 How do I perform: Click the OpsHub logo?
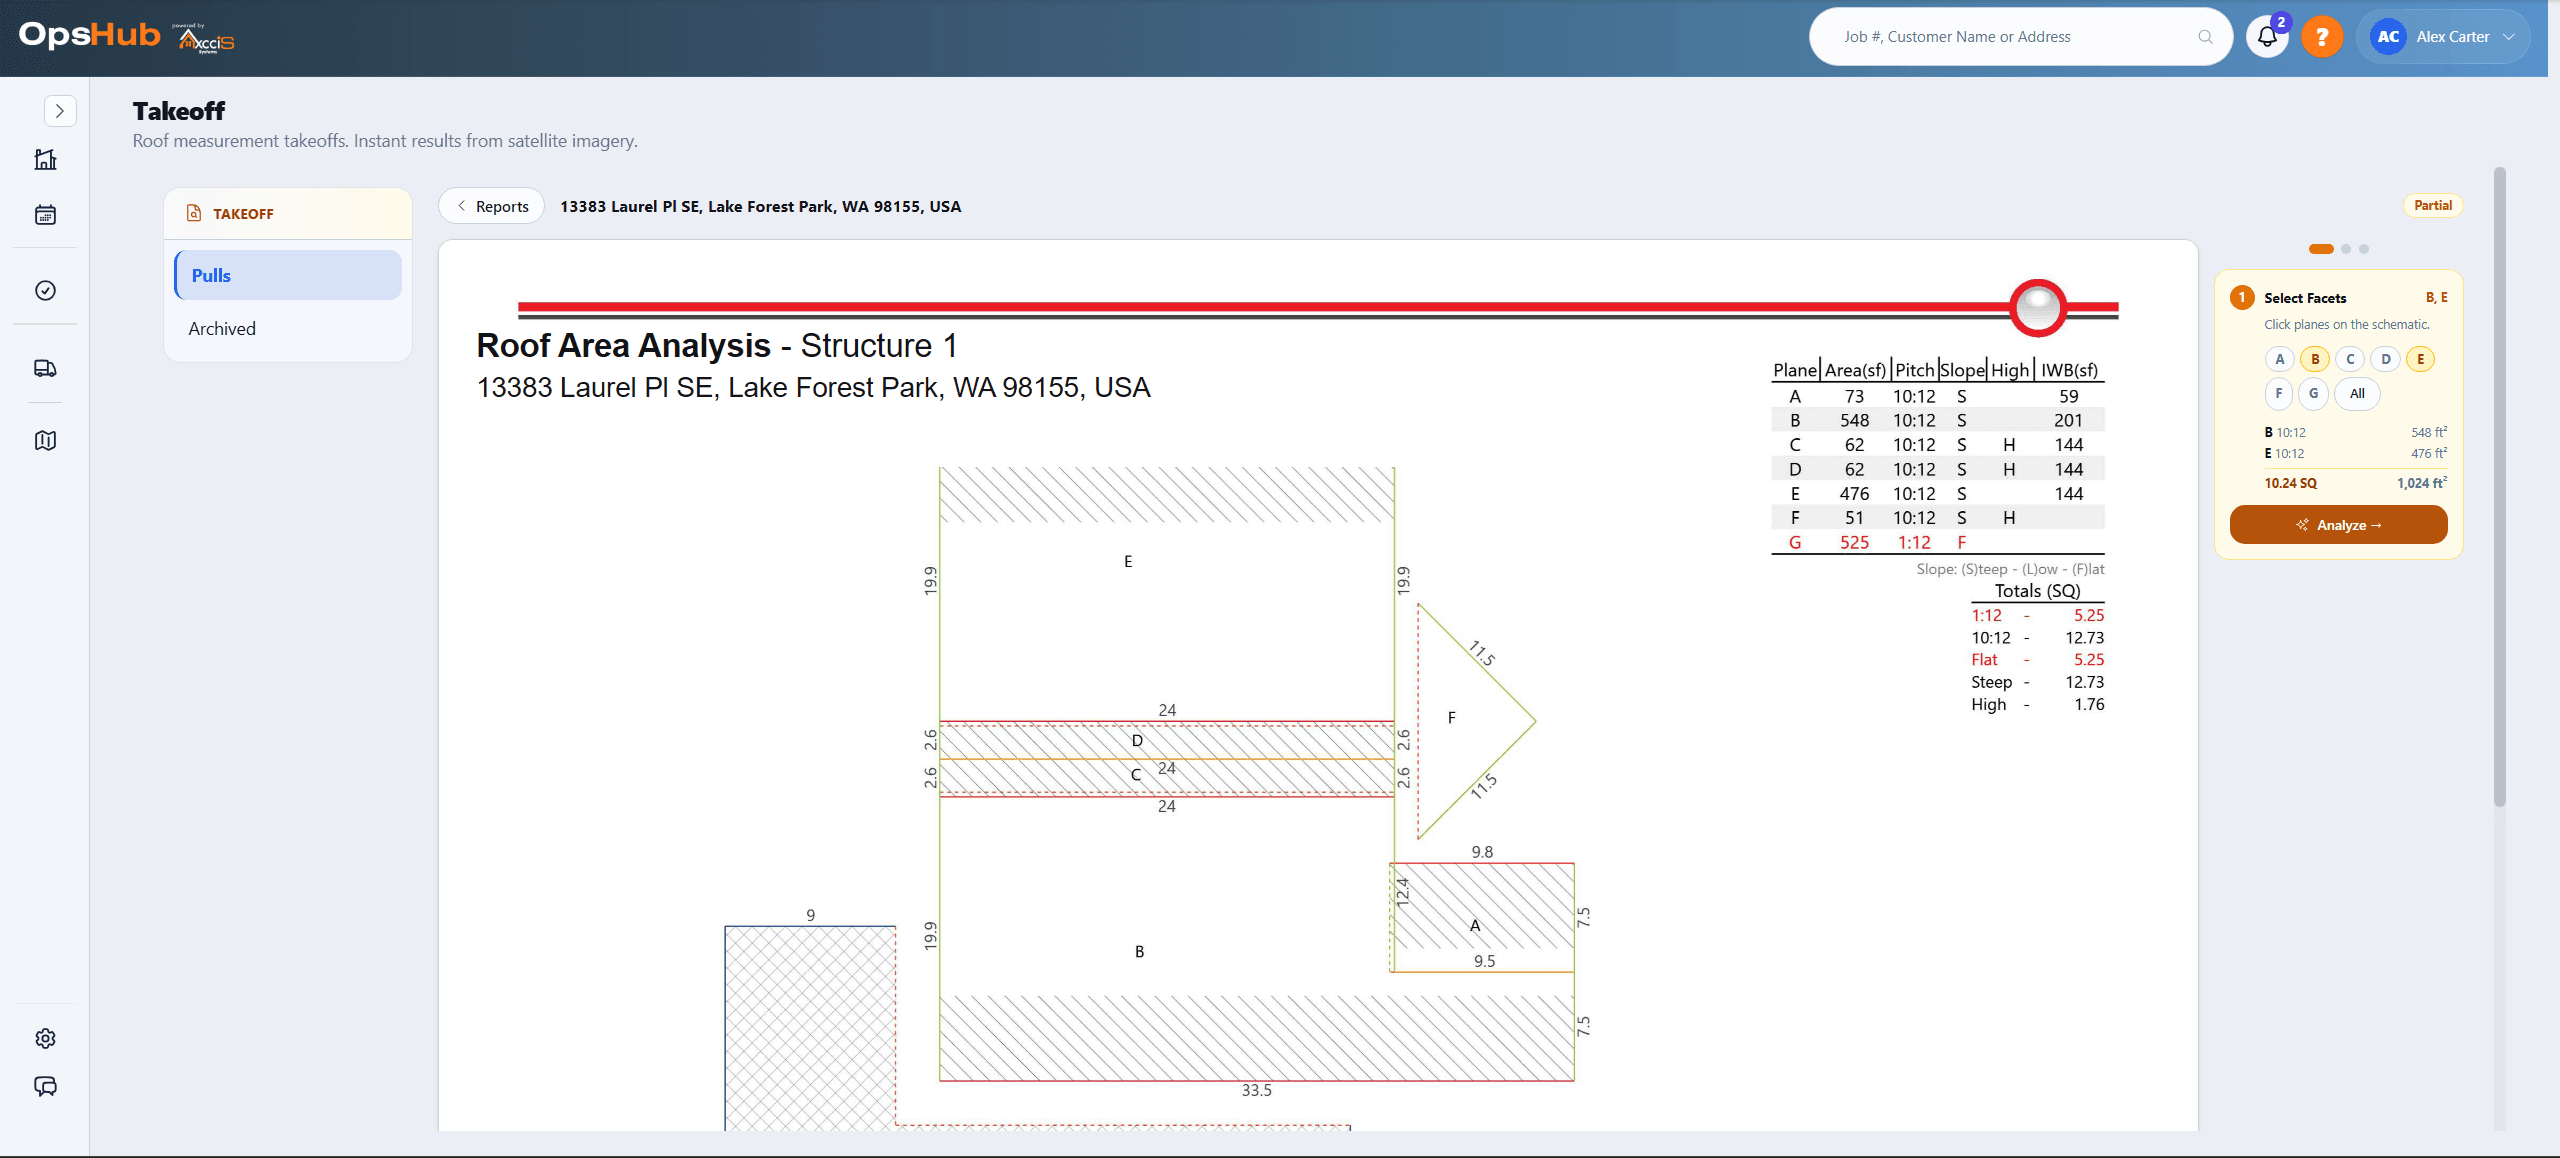click(90, 36)
